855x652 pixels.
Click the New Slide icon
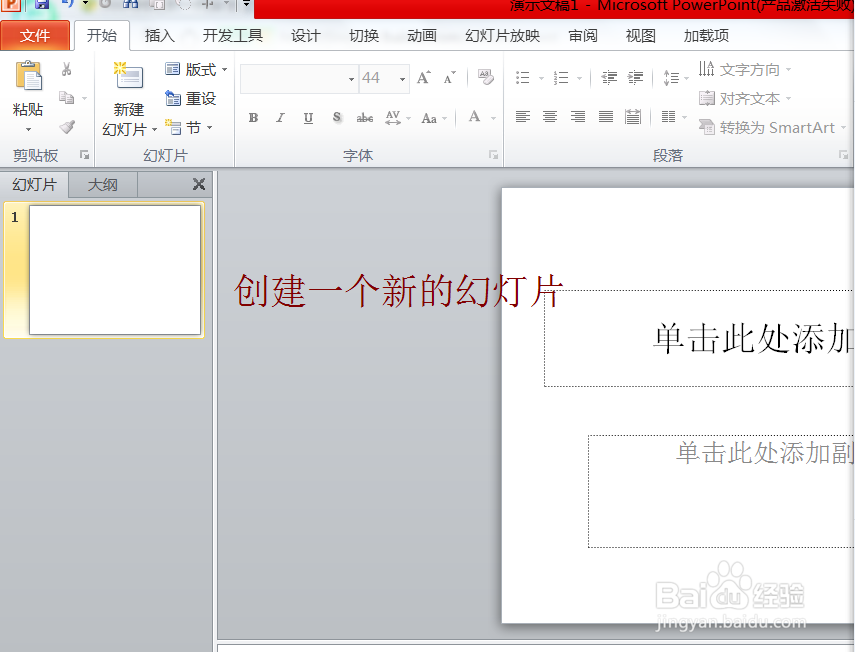129,76
